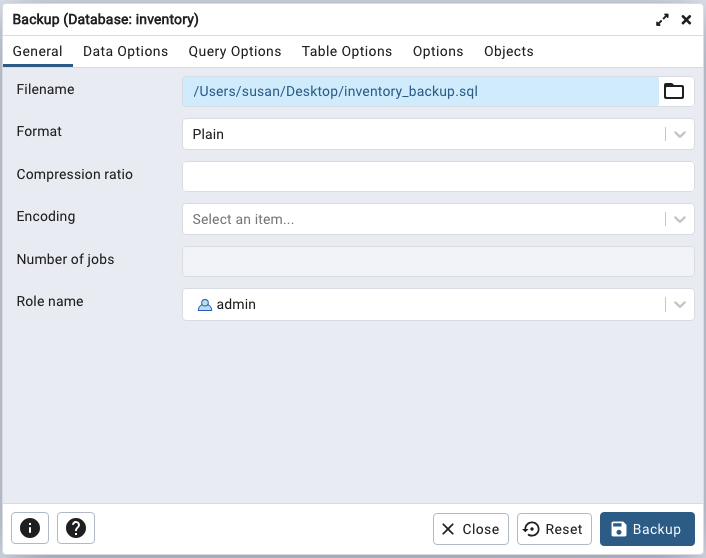The width and height of the screenshot is (706, 558).
Task: Click the folder browse icon beside Filename
Action: (675, 92)
